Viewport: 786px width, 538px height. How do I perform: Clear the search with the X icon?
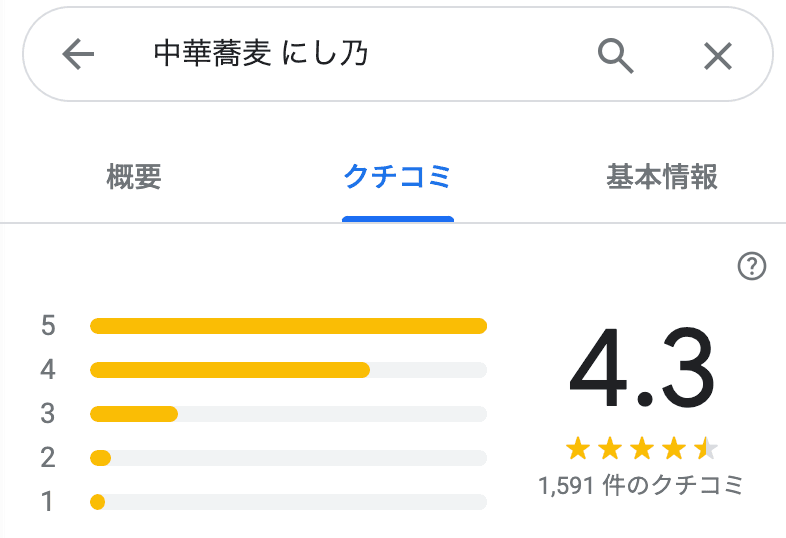(718, 55)
